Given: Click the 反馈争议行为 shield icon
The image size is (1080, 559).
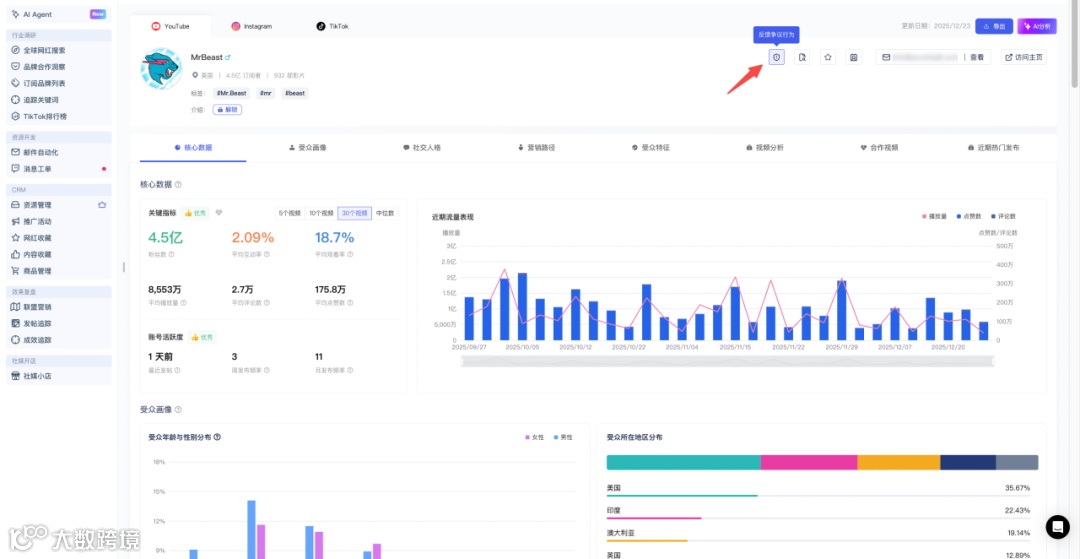Looking at the screenshot, I should 776,57.
